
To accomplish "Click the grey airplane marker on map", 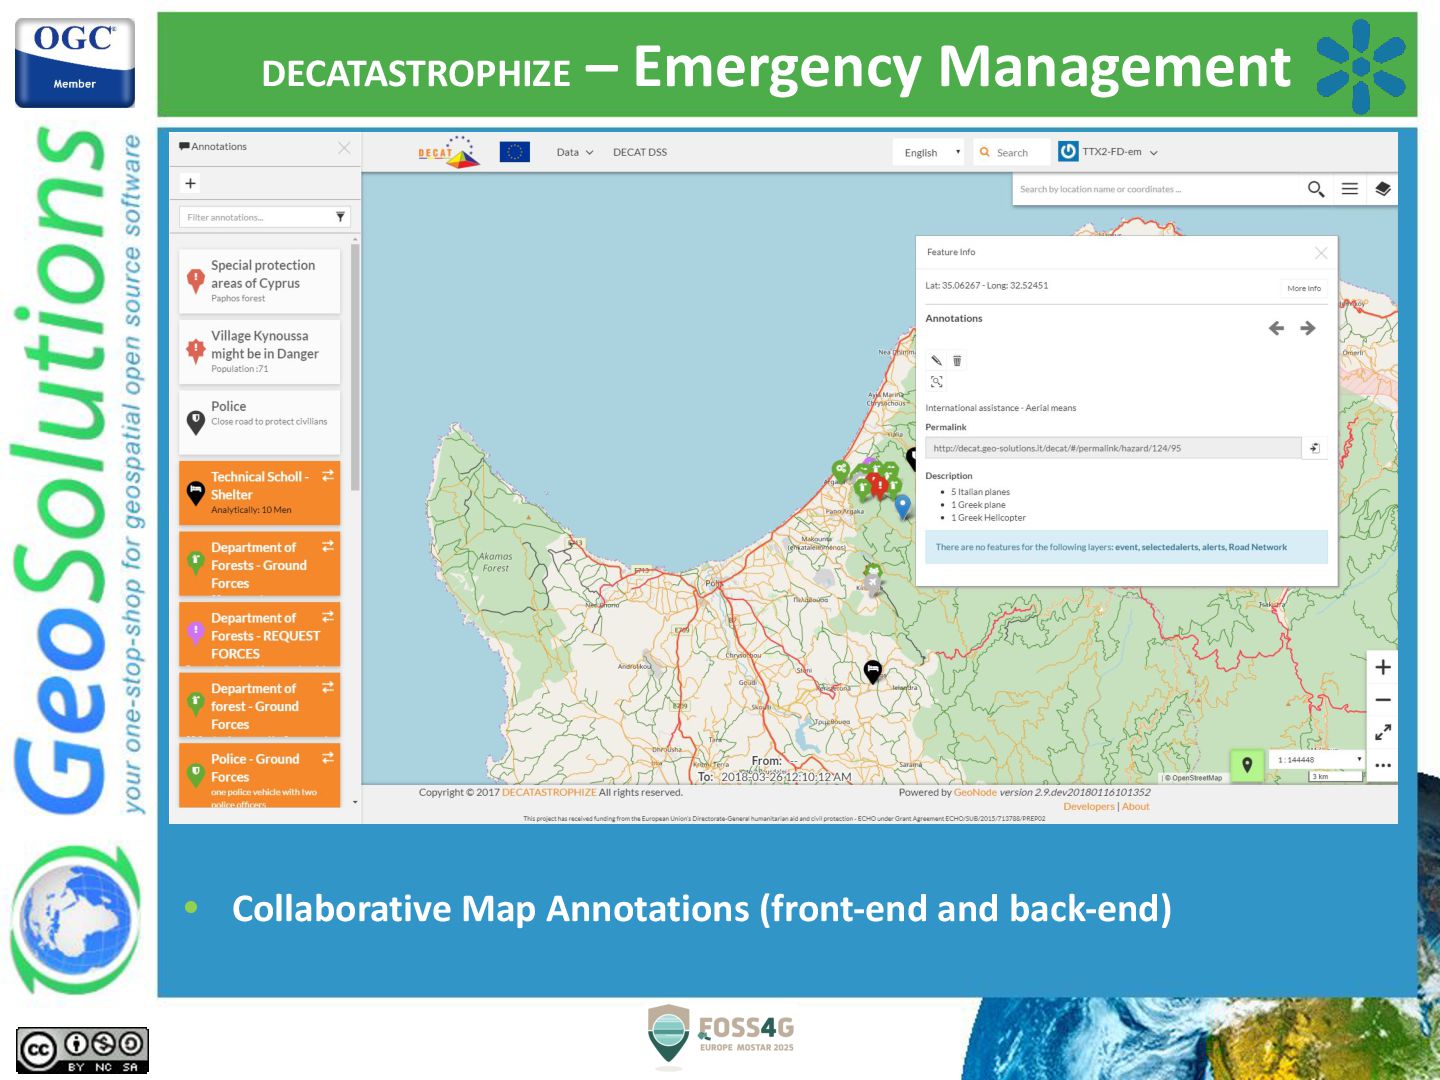I will pos(873,583).
